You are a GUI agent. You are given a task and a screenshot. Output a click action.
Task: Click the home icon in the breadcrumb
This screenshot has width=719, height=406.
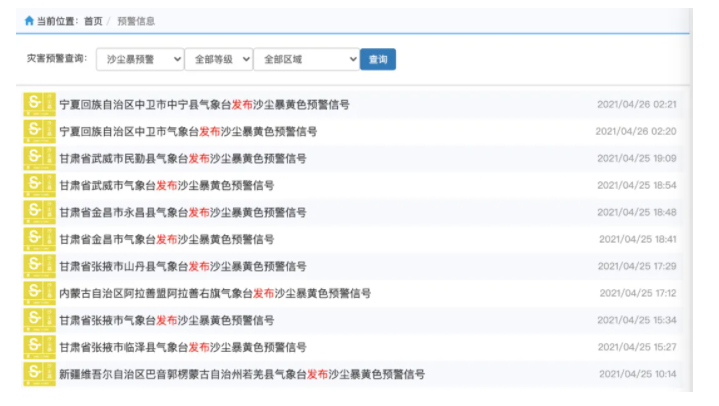coord(29,21)
